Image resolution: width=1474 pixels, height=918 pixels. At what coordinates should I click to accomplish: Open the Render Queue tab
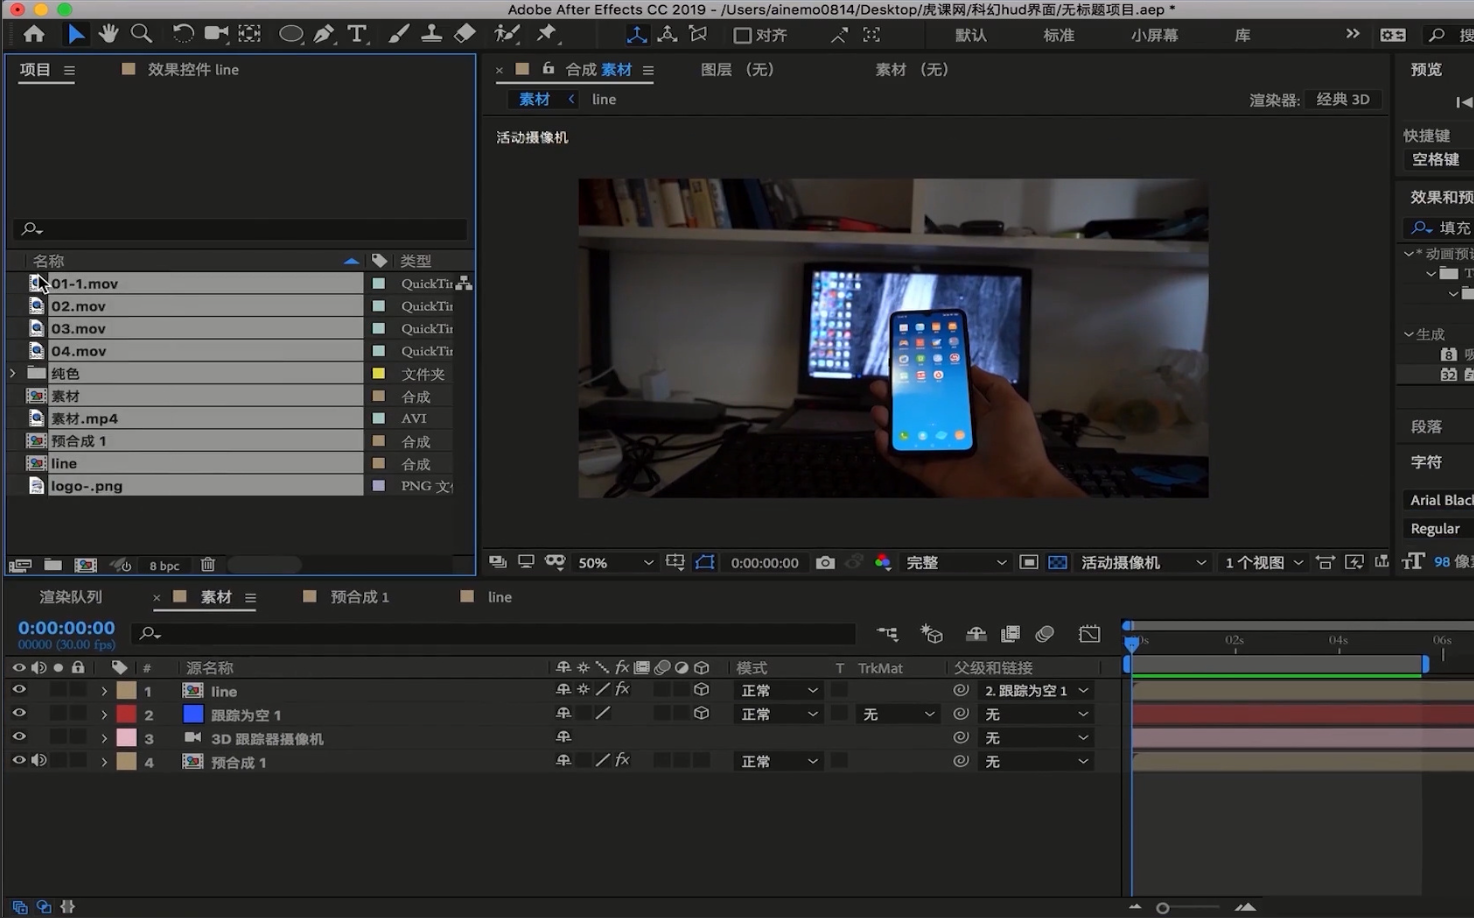(70, 597)
